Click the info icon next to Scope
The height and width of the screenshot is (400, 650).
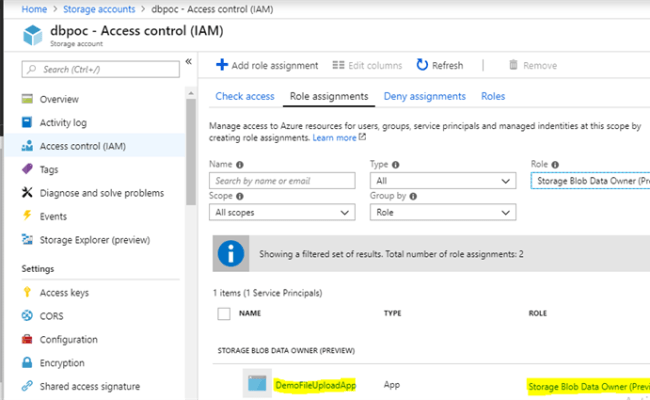tap(240, 196)
